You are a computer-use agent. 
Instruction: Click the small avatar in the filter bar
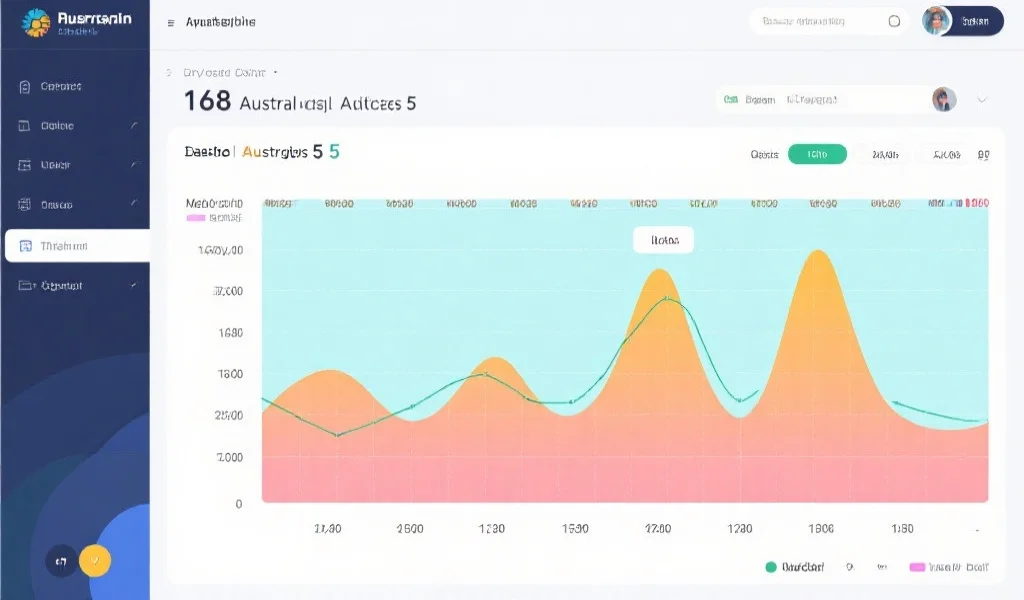tap(944, 99)
